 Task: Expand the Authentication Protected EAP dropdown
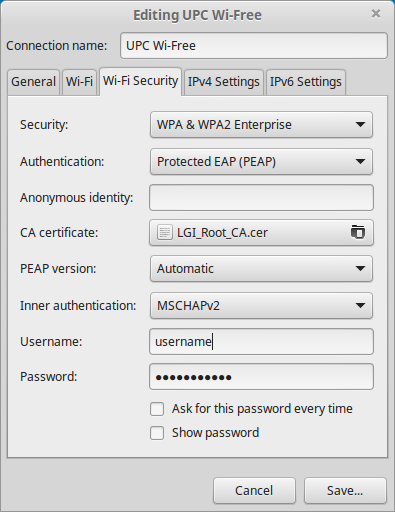261,162
